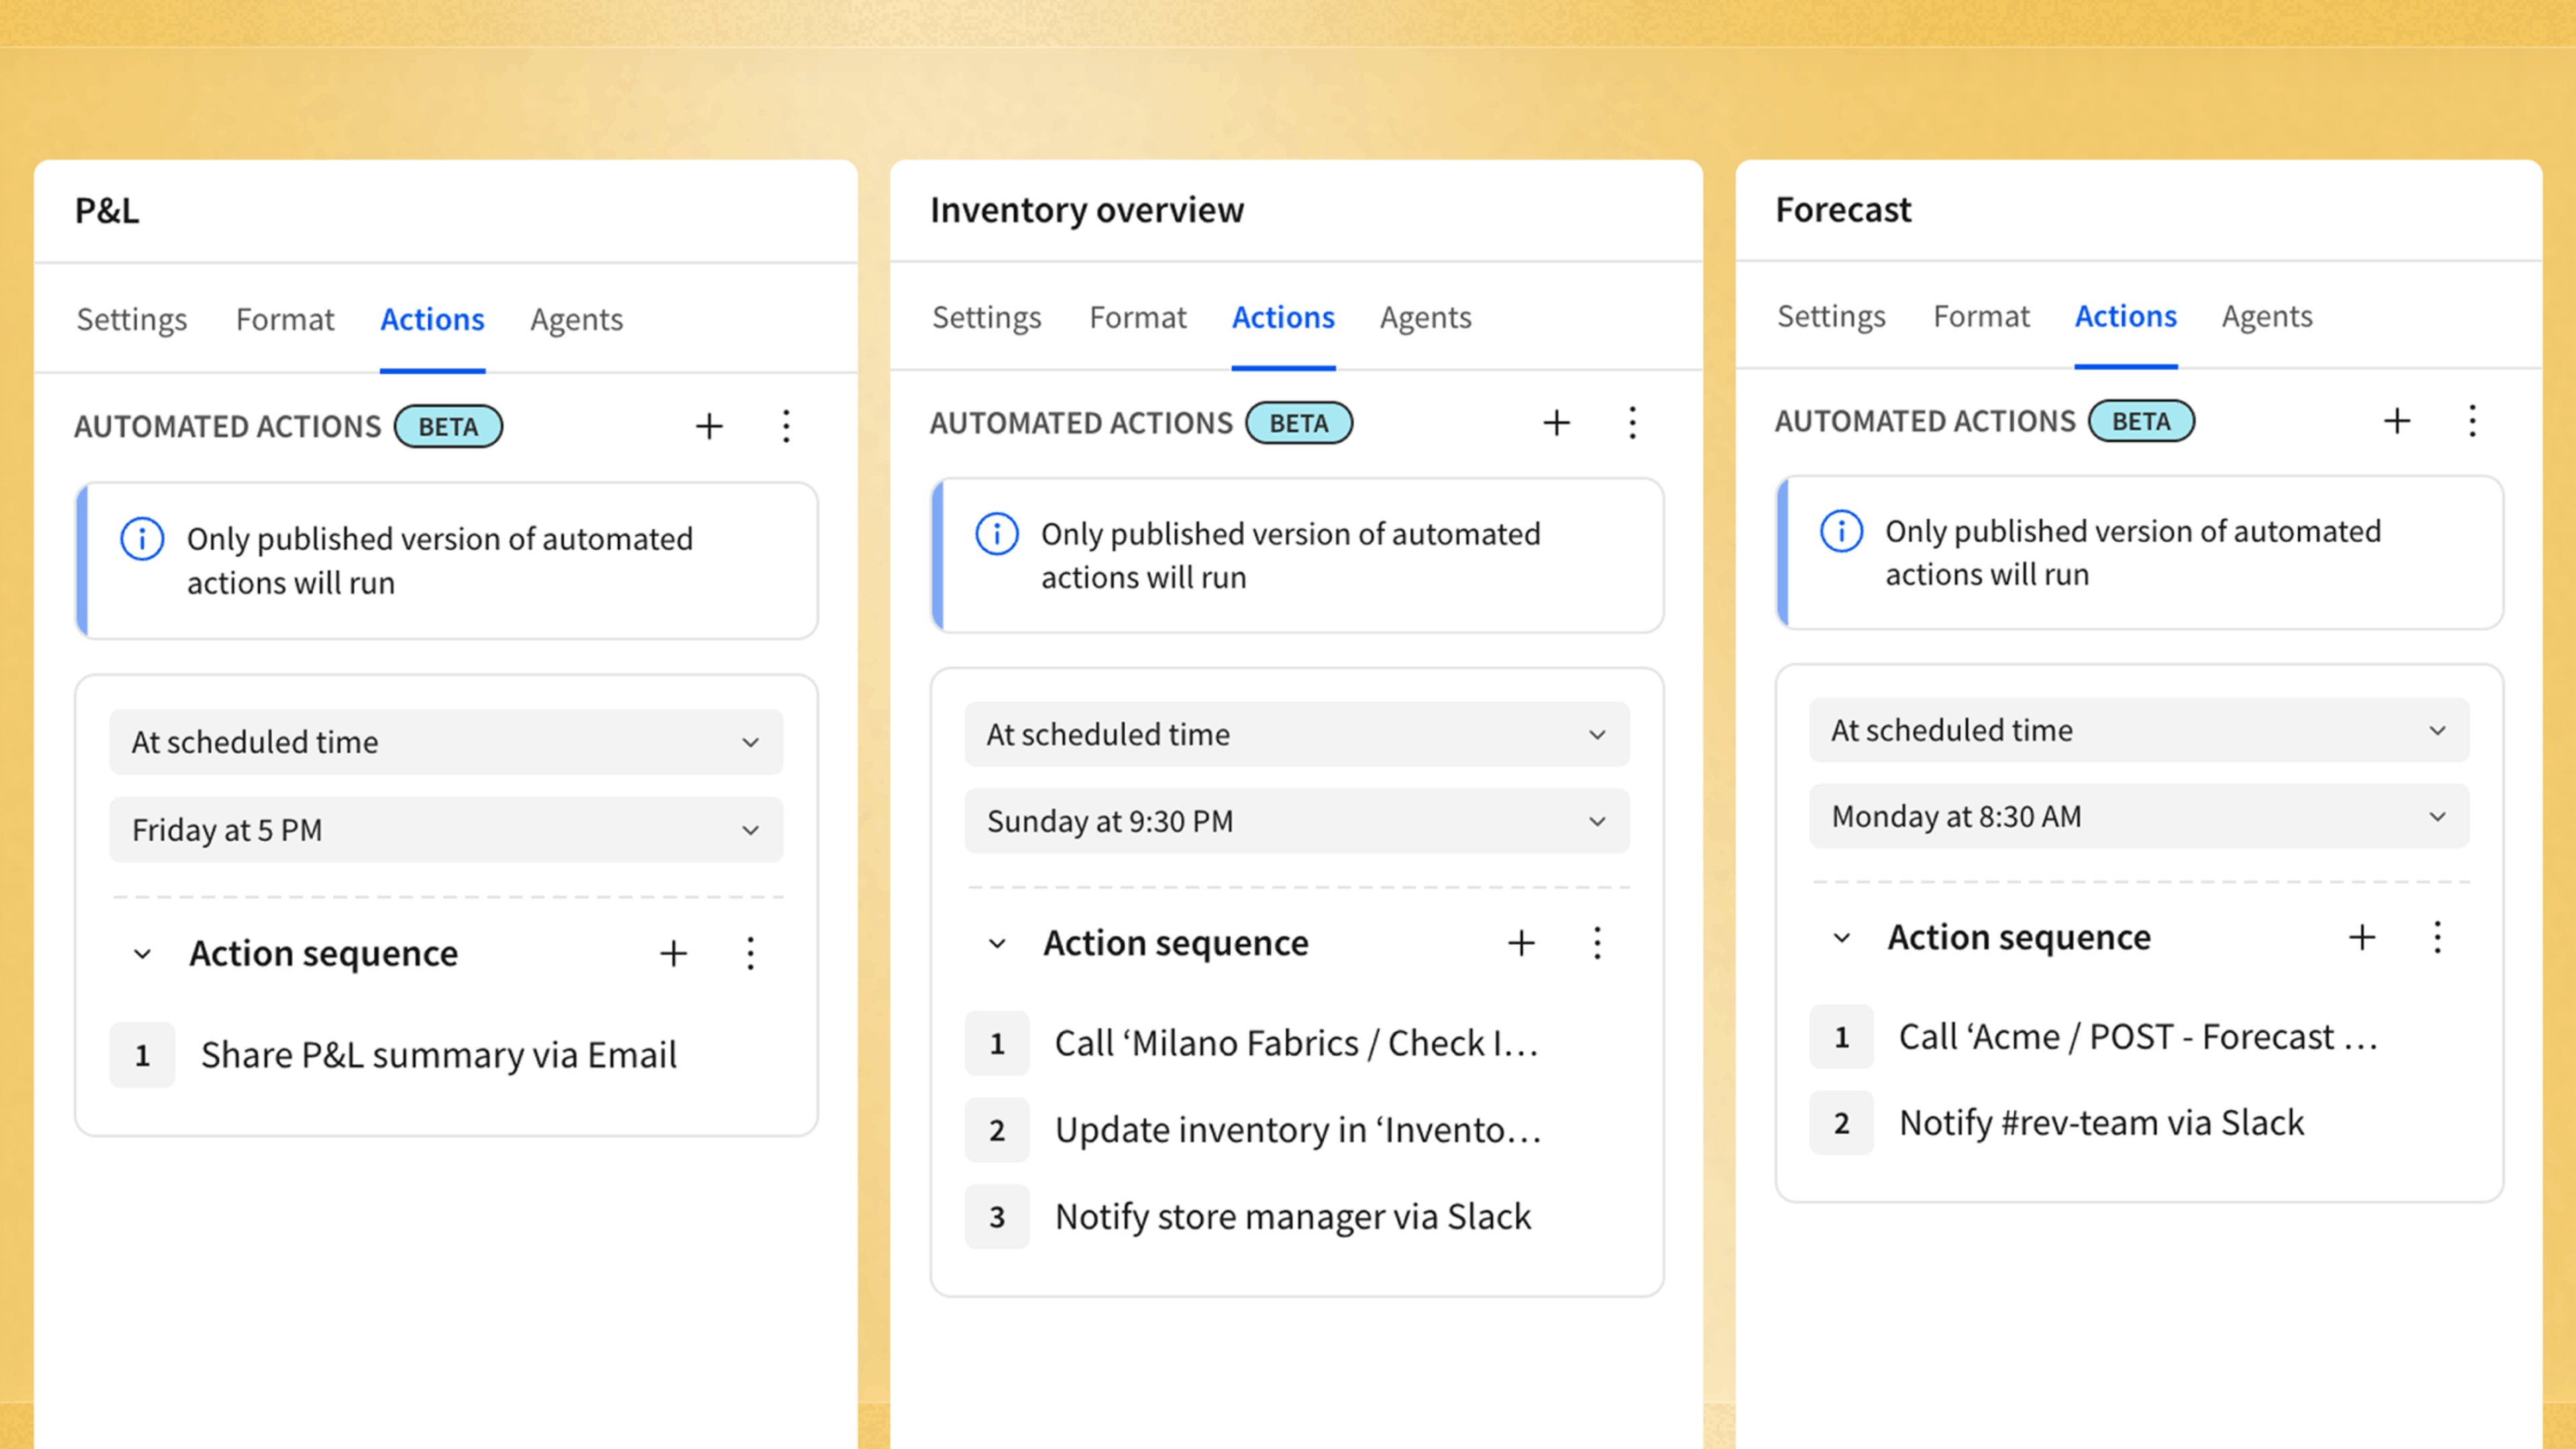Viewport: 2576px width, 1449px height.
Task: Open P&L action sequence more options
Action: click(x=750, y=953)
